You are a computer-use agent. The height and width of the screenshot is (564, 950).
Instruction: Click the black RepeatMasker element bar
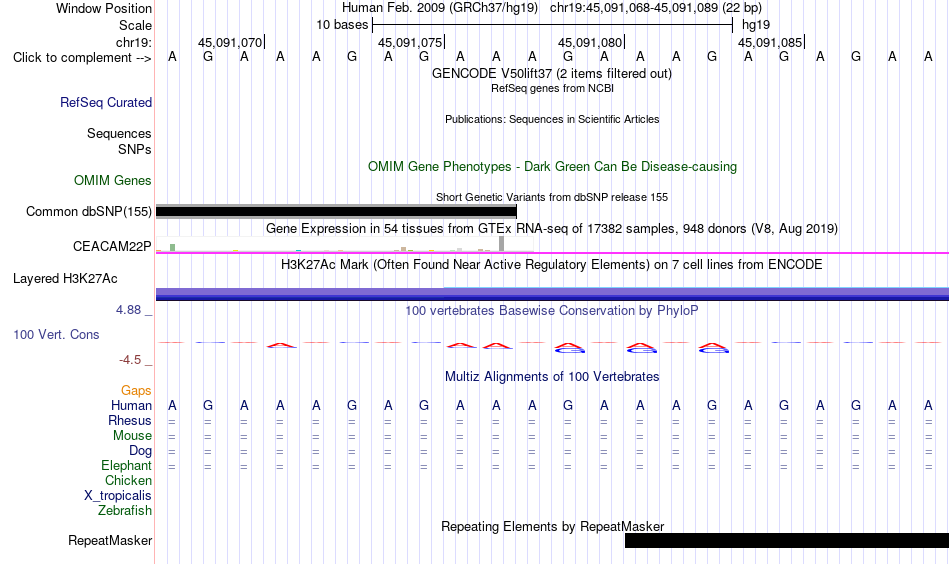pyautogui.click(x=787, y=540)
